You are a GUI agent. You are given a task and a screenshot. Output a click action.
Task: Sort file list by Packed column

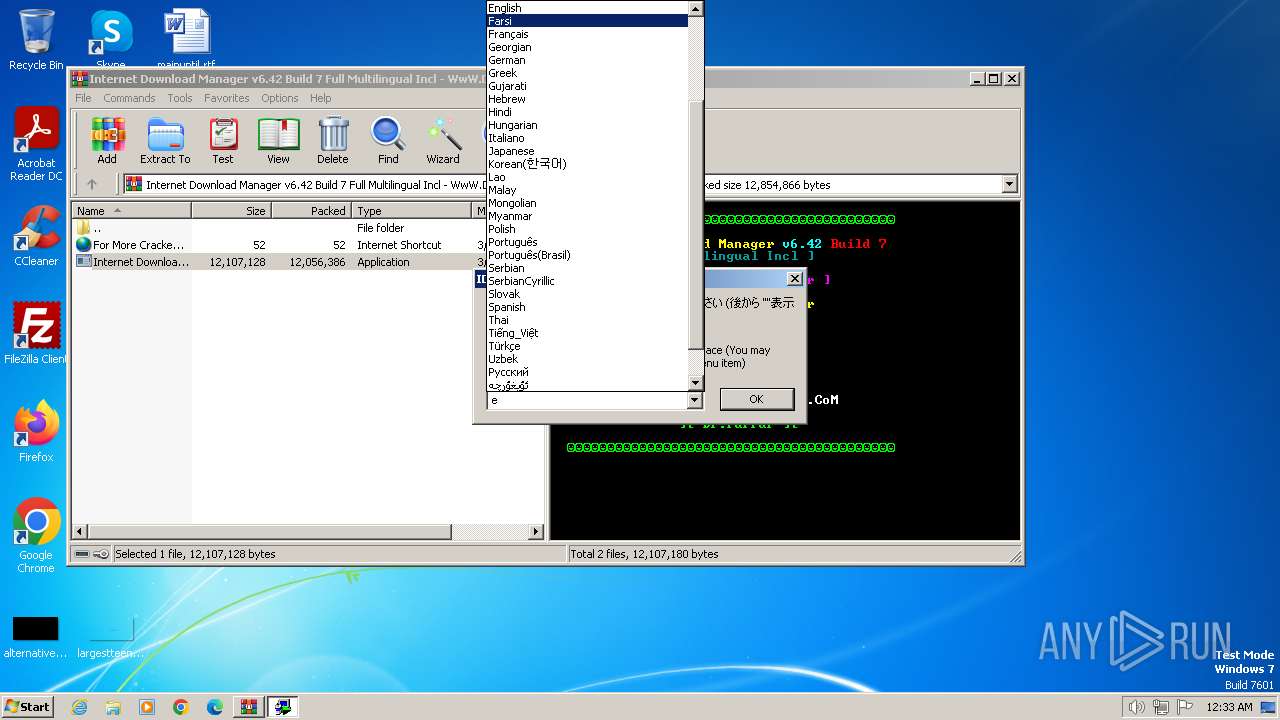pos(311,211)
